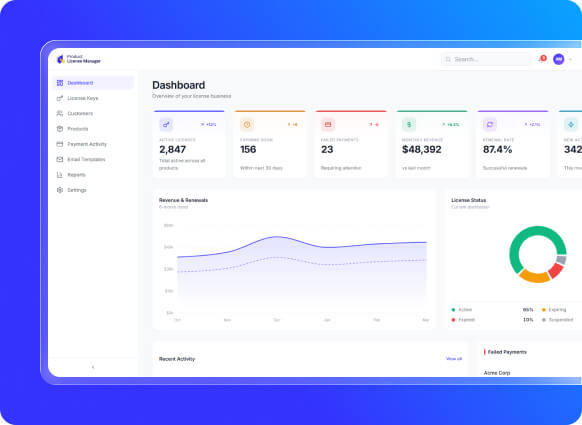Open the Reports page

tap(93, 174)
